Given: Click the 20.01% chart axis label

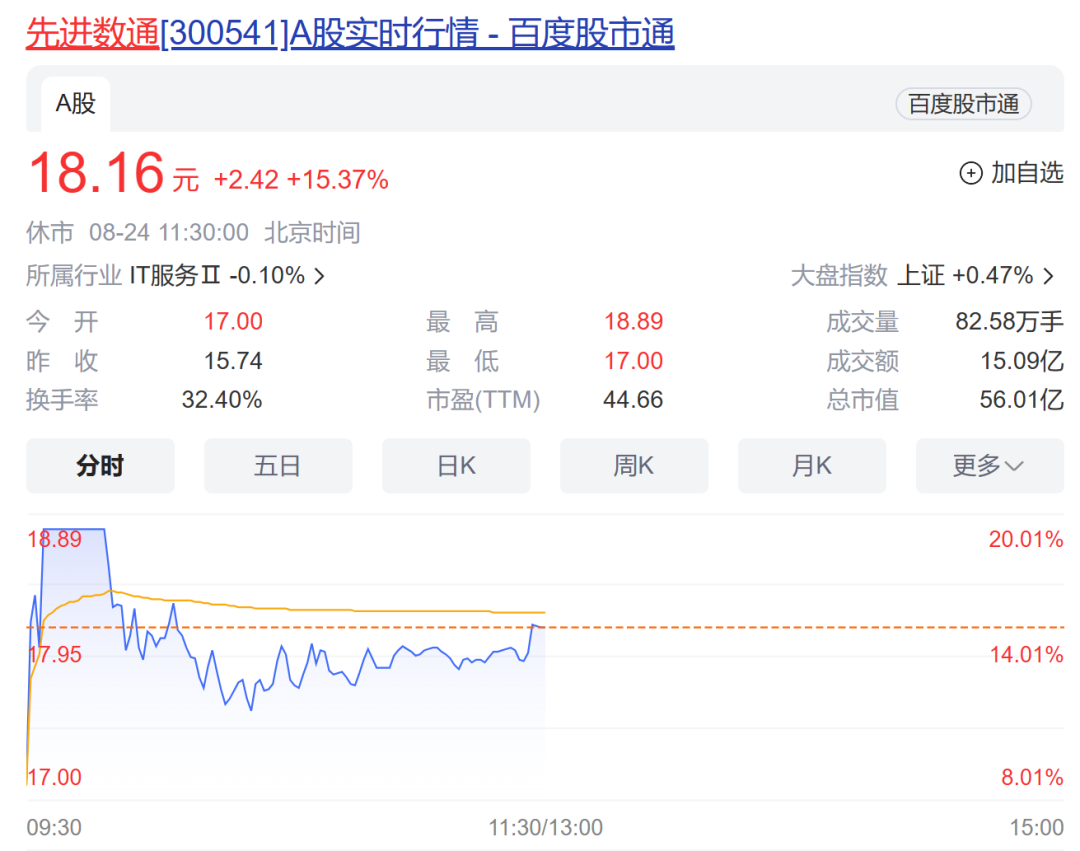Looking at the screenshot, I should [x=1026, y=539].
